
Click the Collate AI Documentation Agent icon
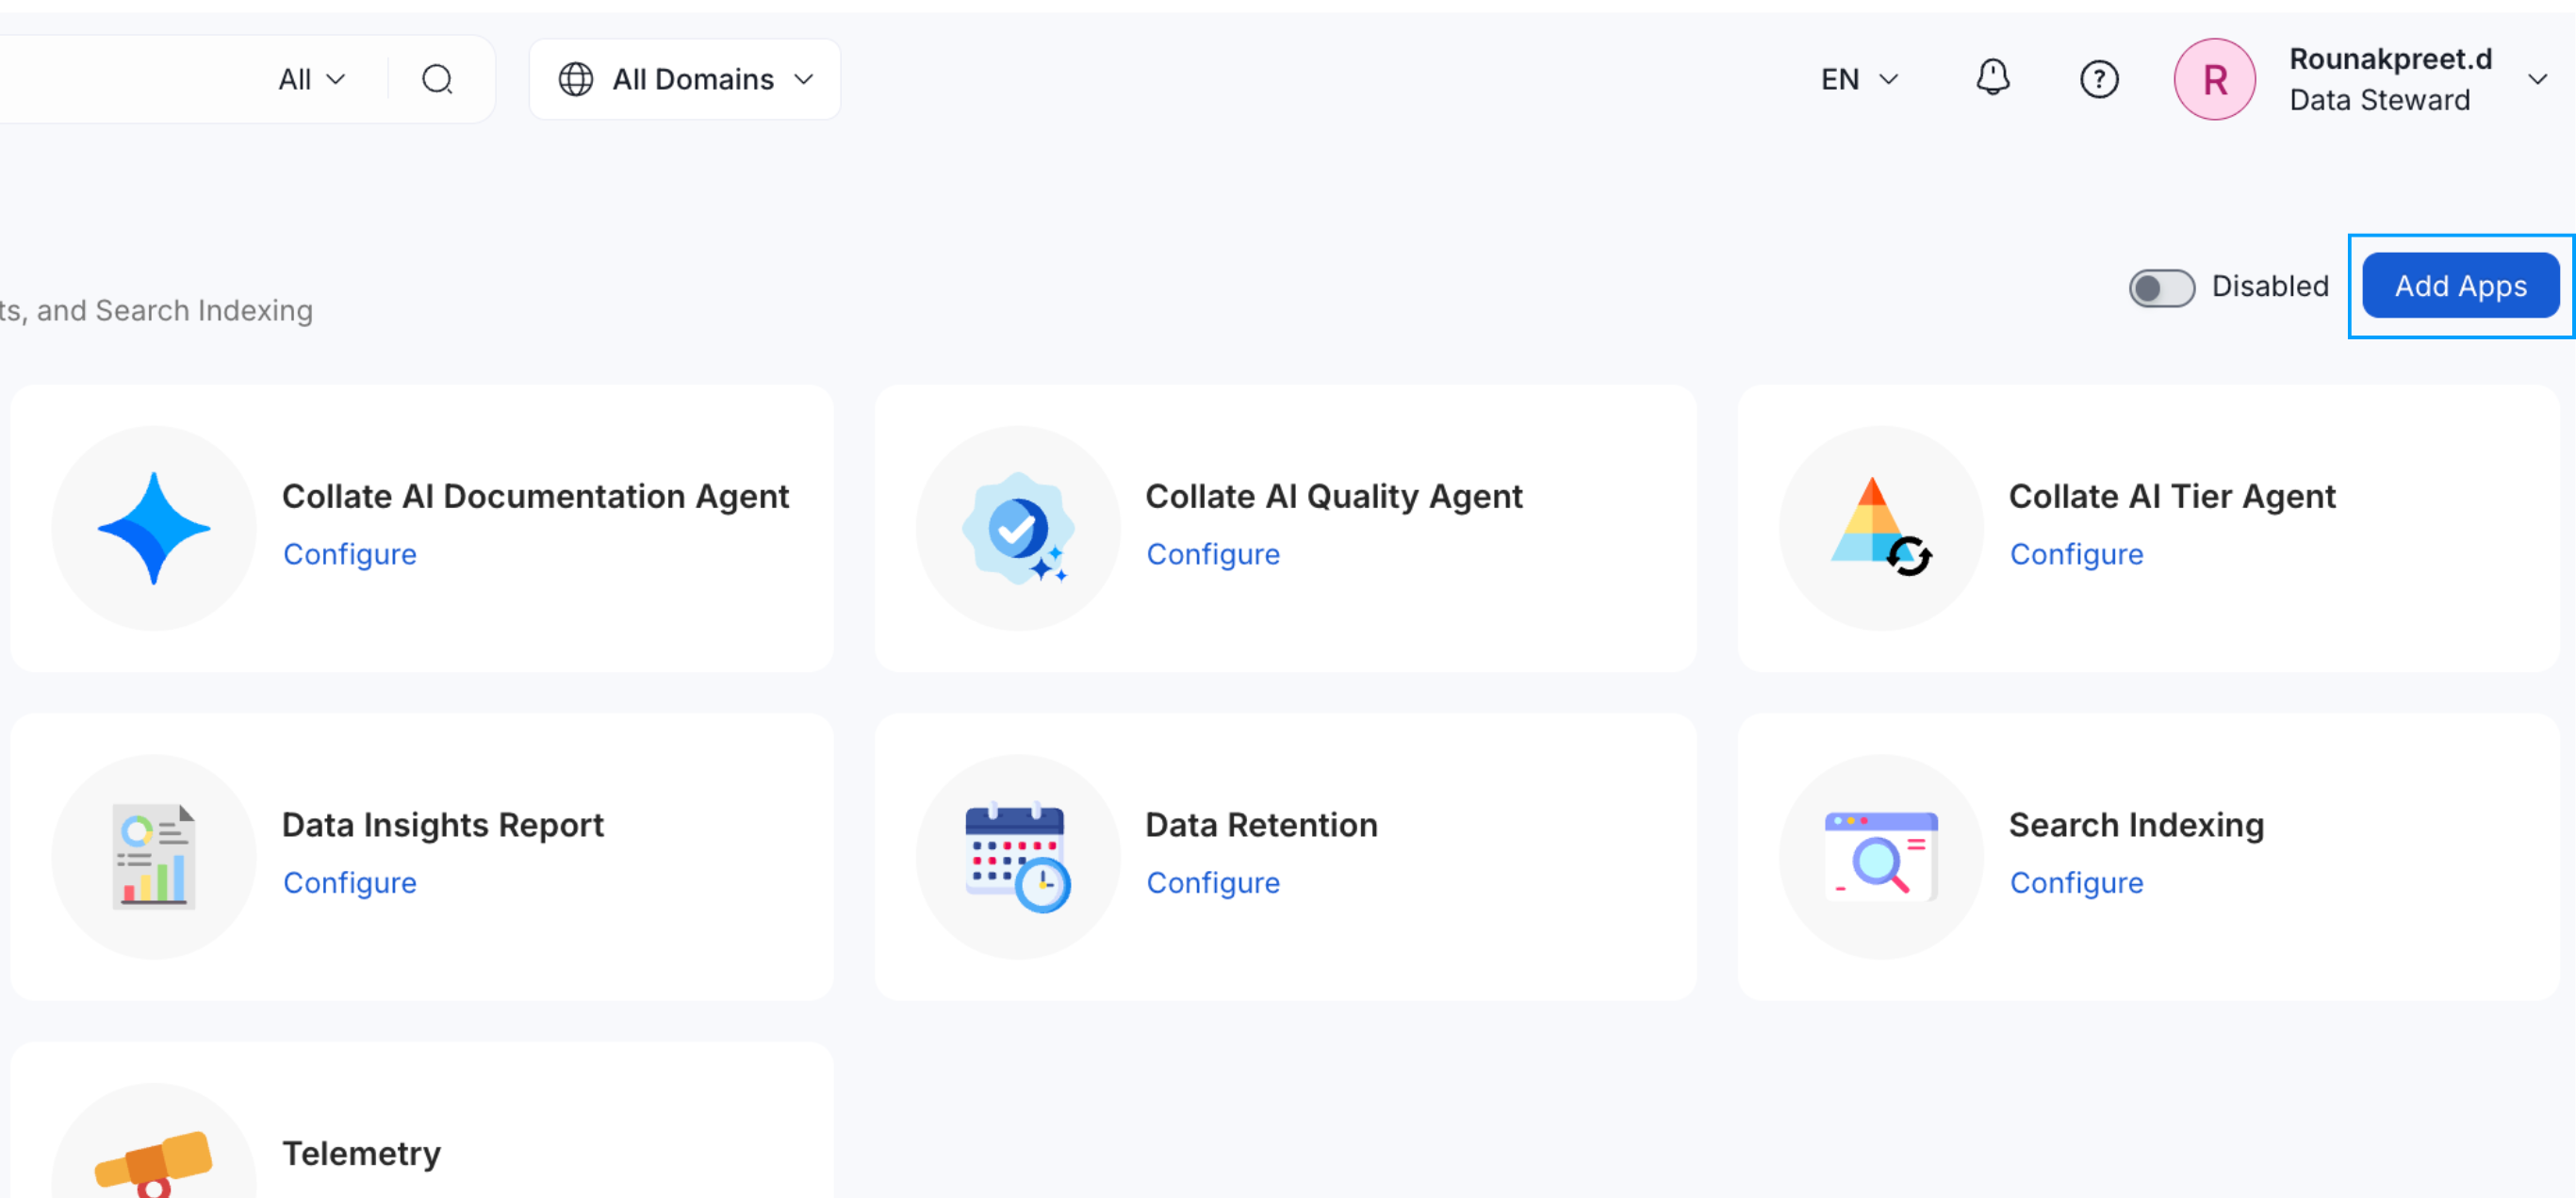tap(154, 528)
